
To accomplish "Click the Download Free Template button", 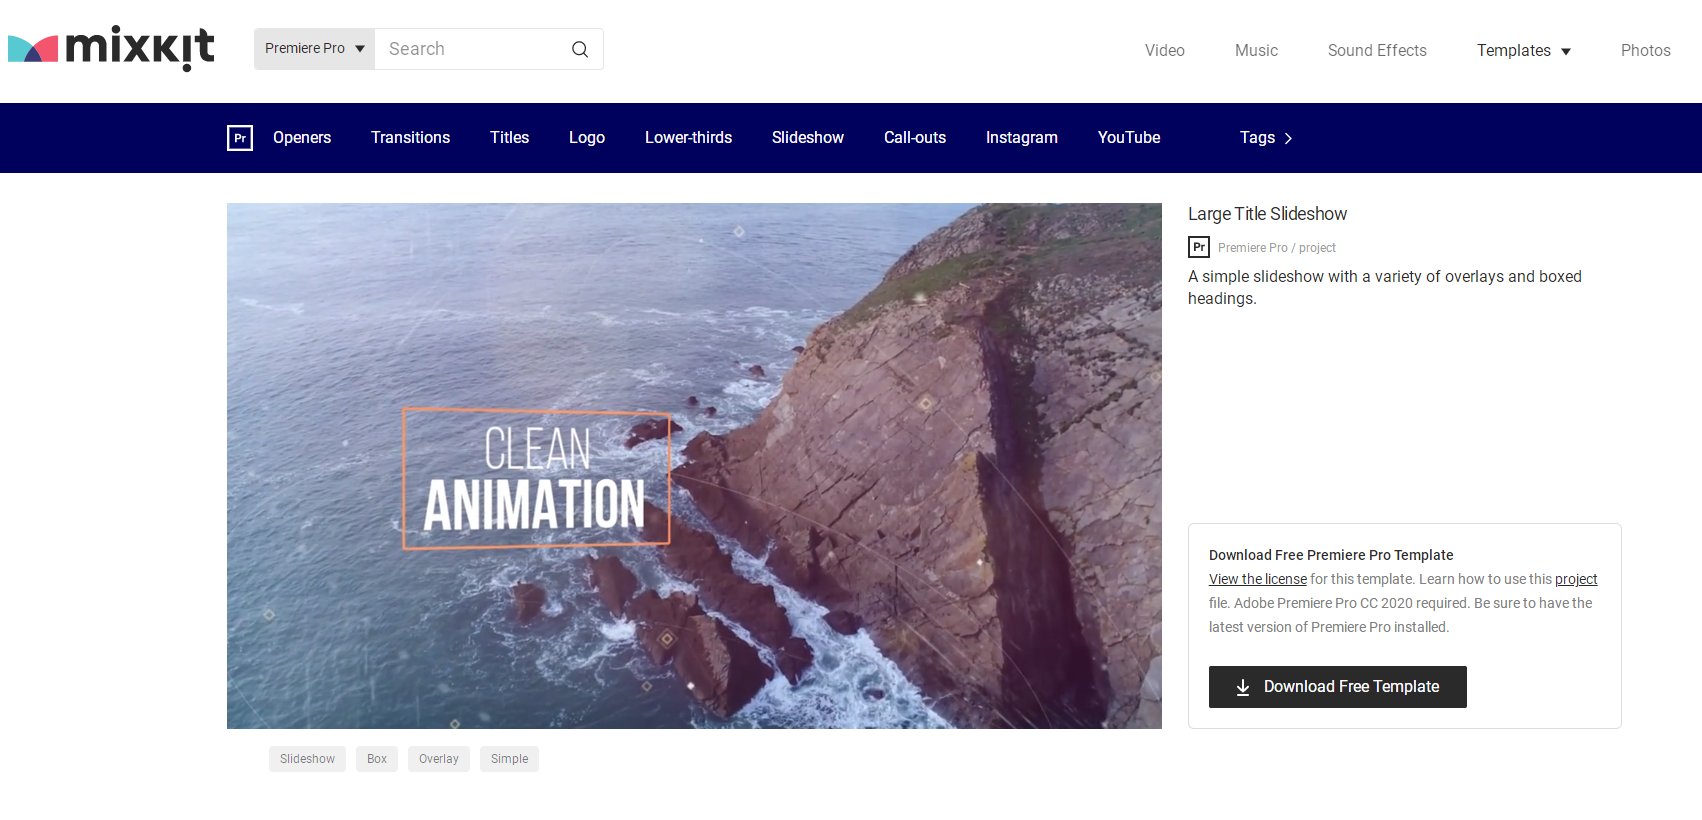I will (1338, 687).
